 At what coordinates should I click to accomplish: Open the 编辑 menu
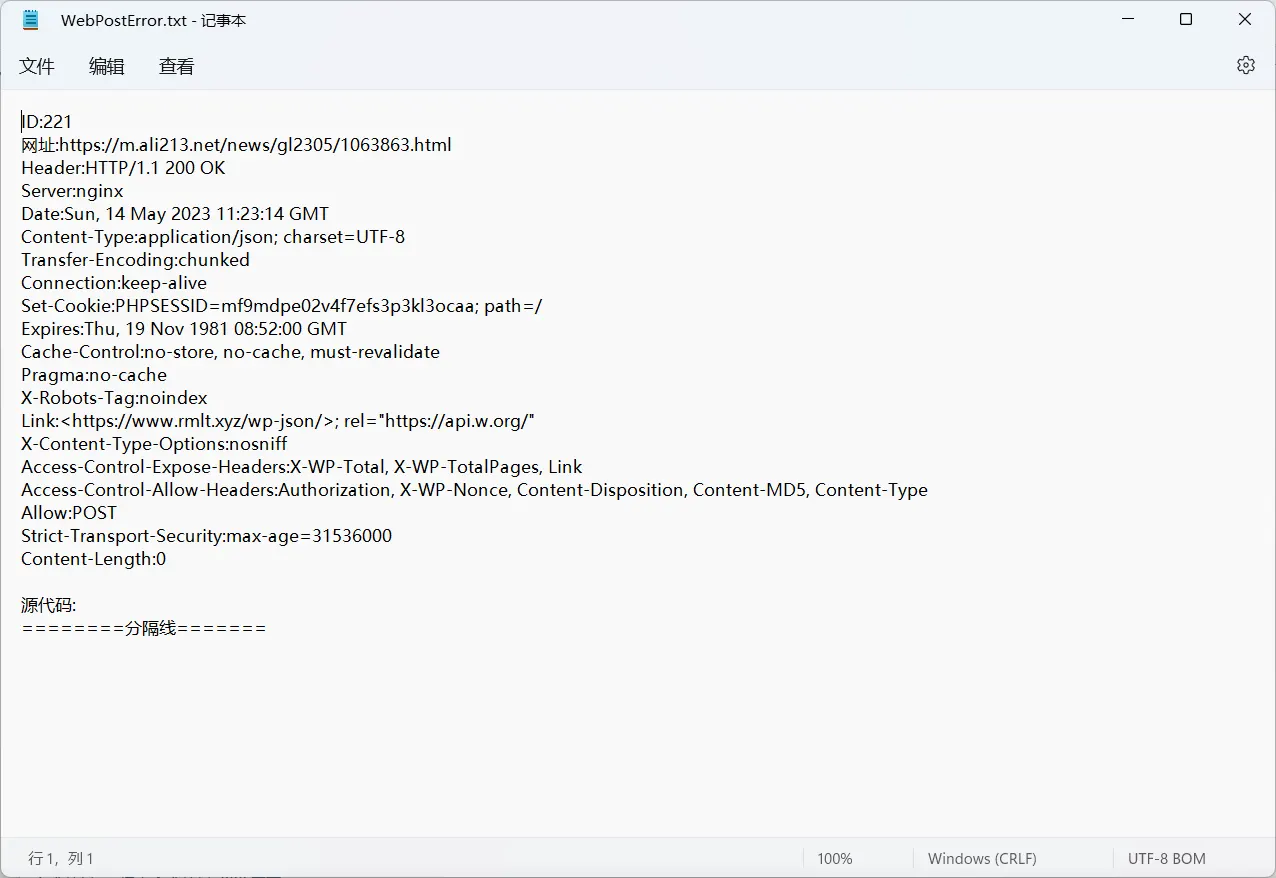point(107,66)
